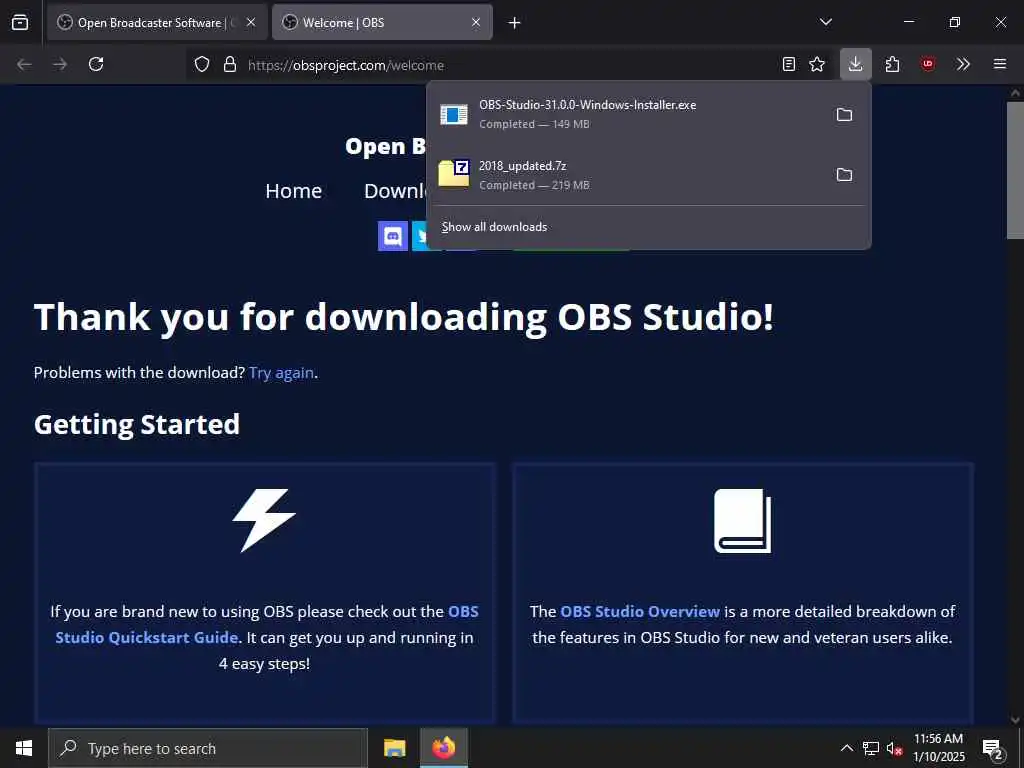Show OBS installer in folder
The image size is (1024, 768).
[x=844, y=114]
